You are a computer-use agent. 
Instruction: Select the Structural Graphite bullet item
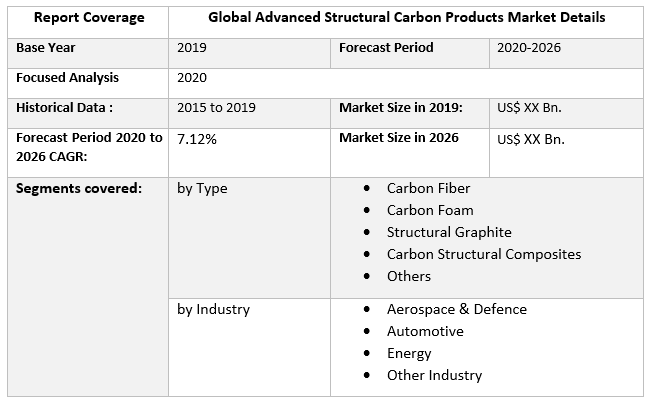point(449,232)
